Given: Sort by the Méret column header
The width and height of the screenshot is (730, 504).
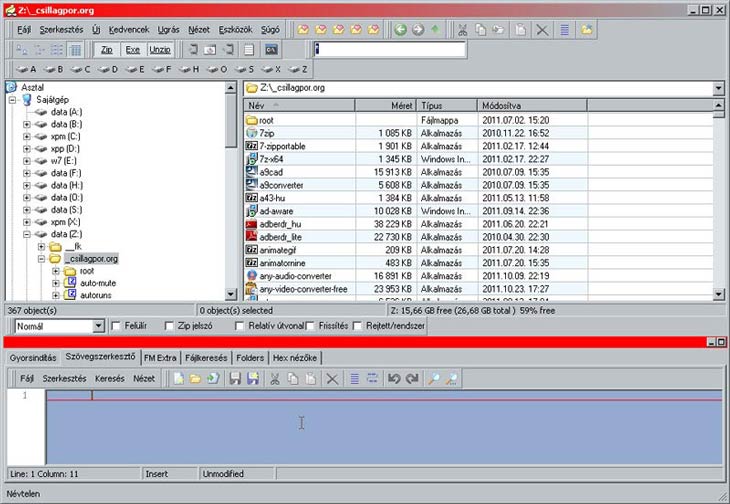Looking at the screenshot, I should click(385, 106).
